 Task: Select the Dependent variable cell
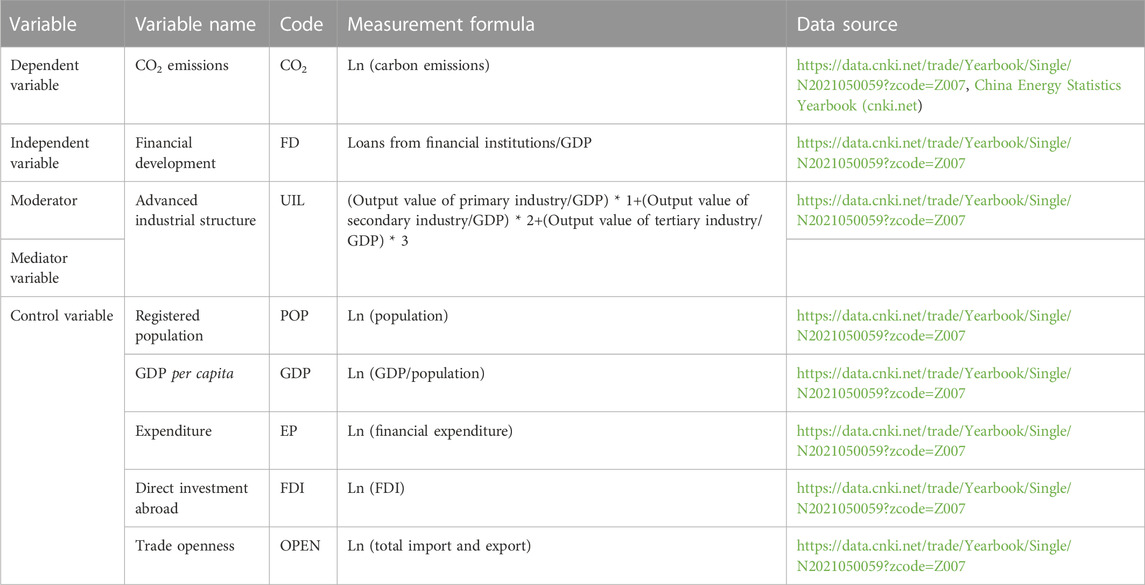[45, 76]
